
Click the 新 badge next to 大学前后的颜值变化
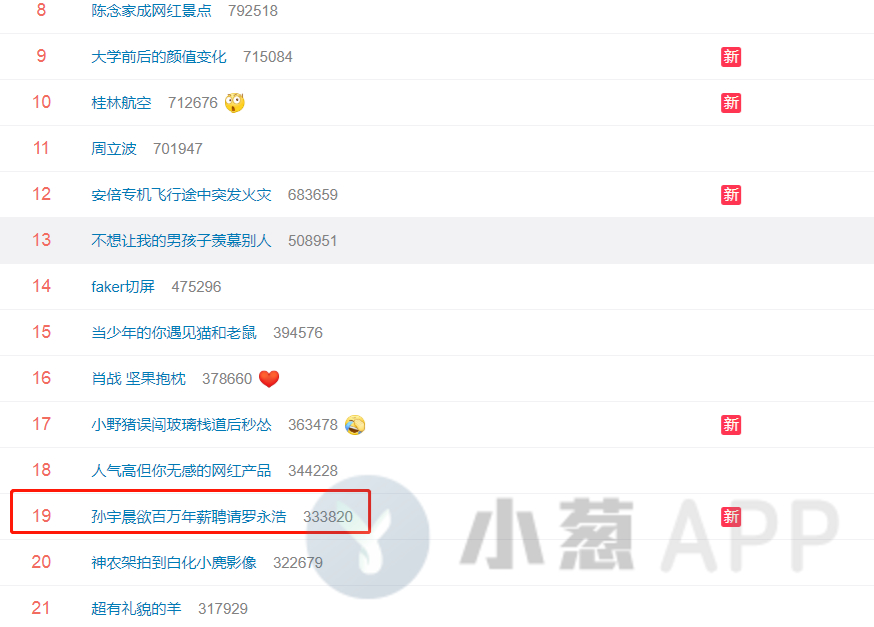pos(731,57)
